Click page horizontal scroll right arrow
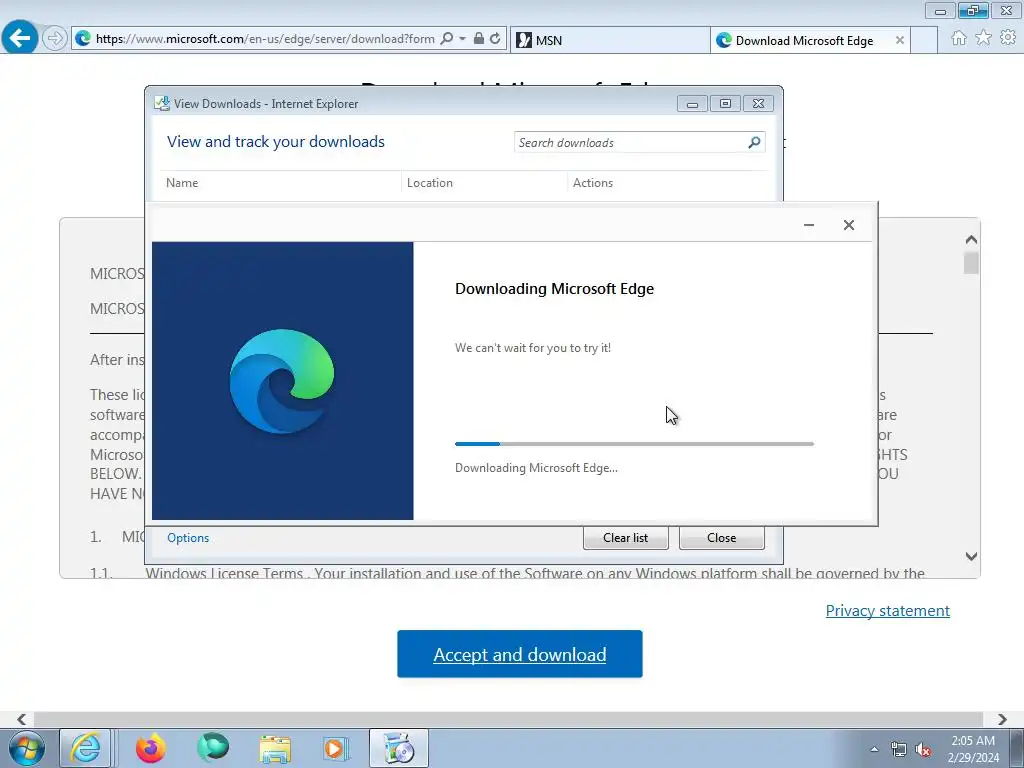The width and height of the screenshot is (1024, 768). (x=1002, y=719)
